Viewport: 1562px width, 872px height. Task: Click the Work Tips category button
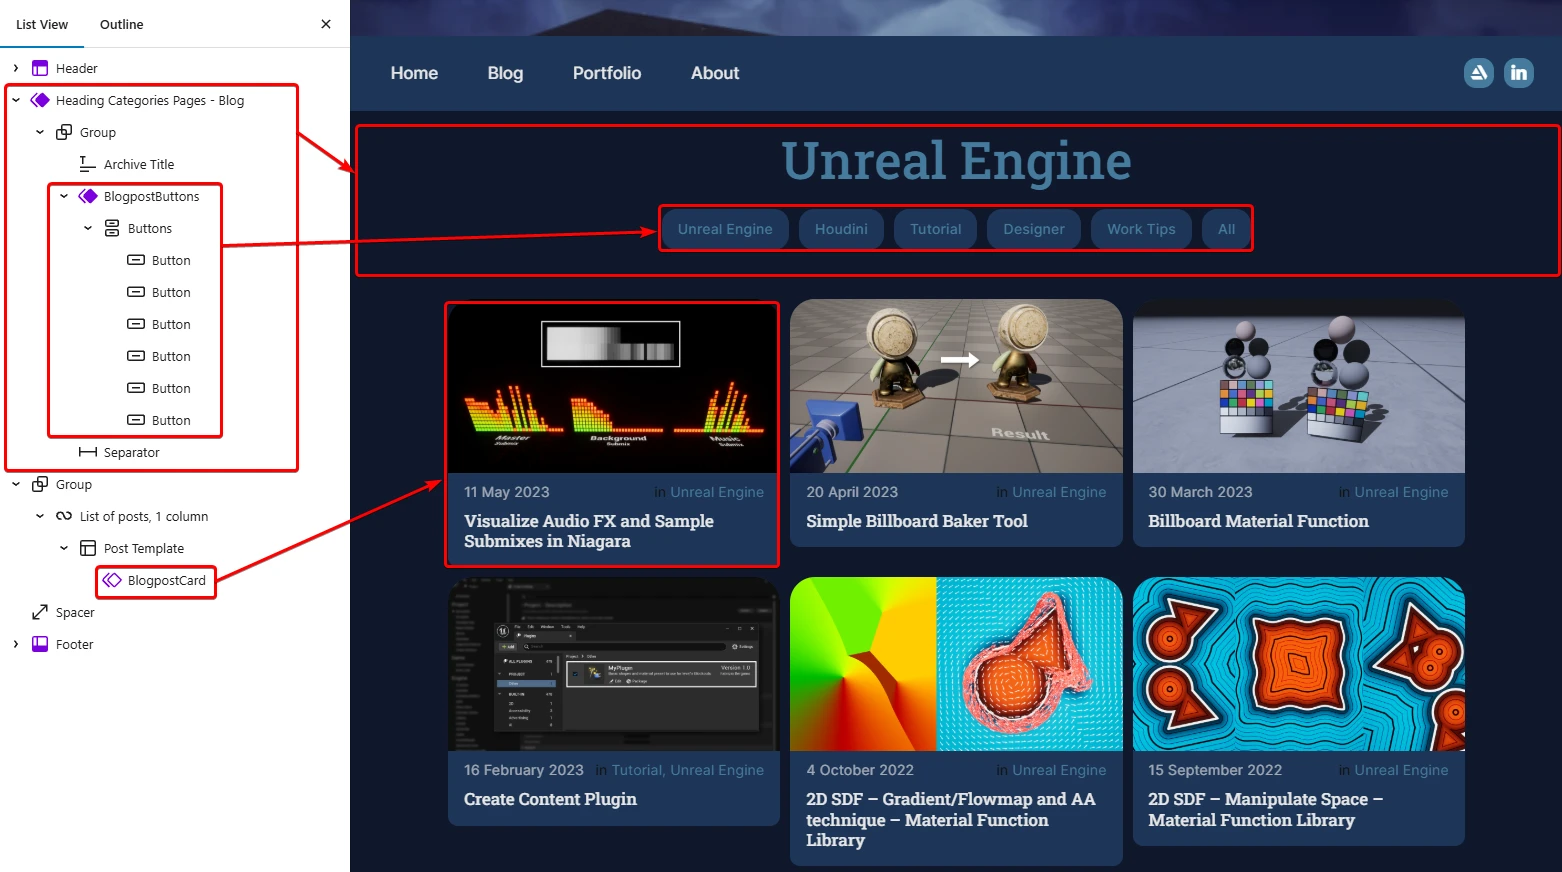(1141, 229)
